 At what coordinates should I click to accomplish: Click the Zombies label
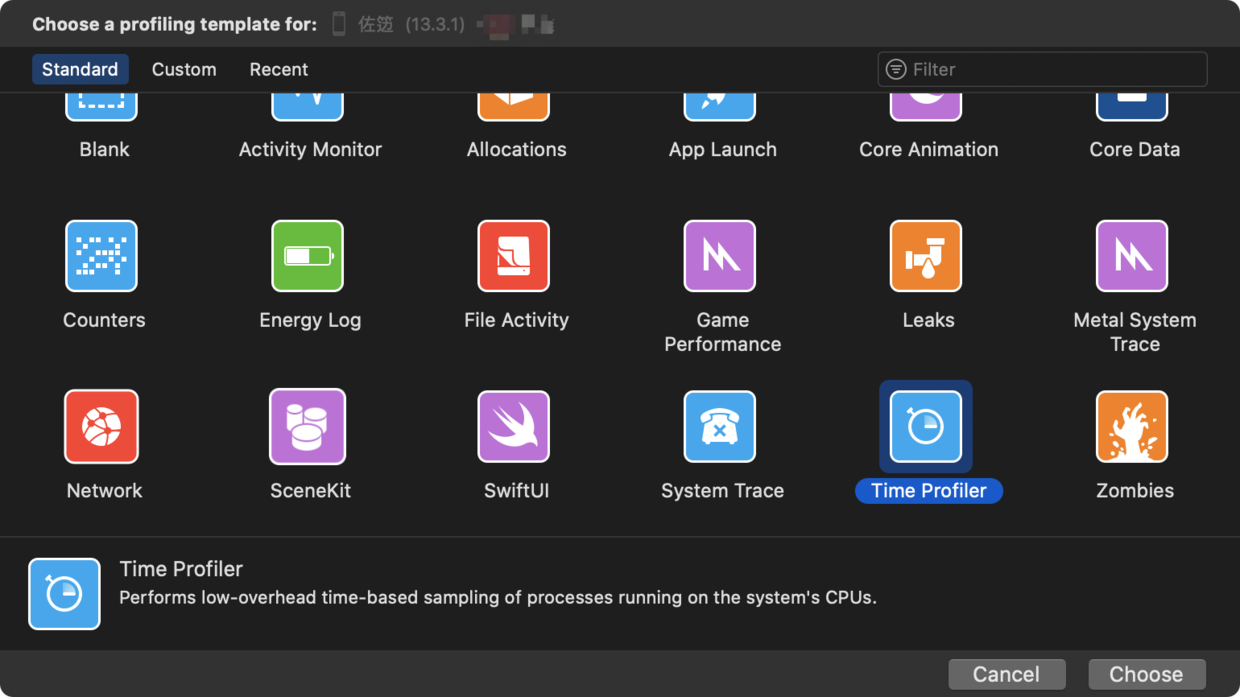[x=1135, y=491]
